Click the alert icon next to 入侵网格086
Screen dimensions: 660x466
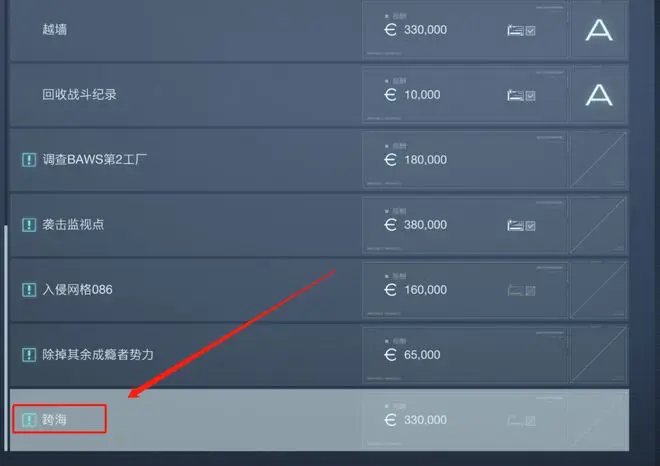point(29,290)
